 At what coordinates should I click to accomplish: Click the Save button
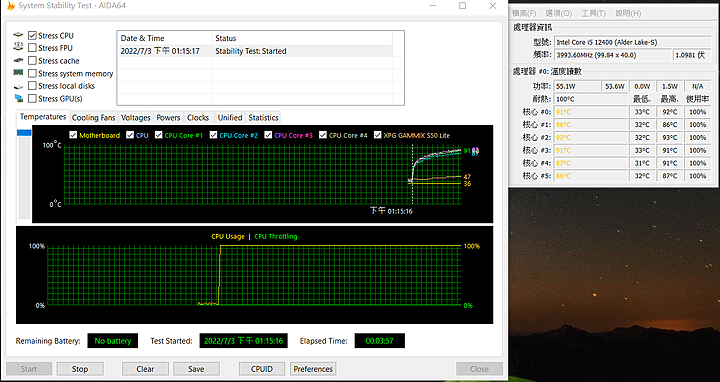pos(196,369)
